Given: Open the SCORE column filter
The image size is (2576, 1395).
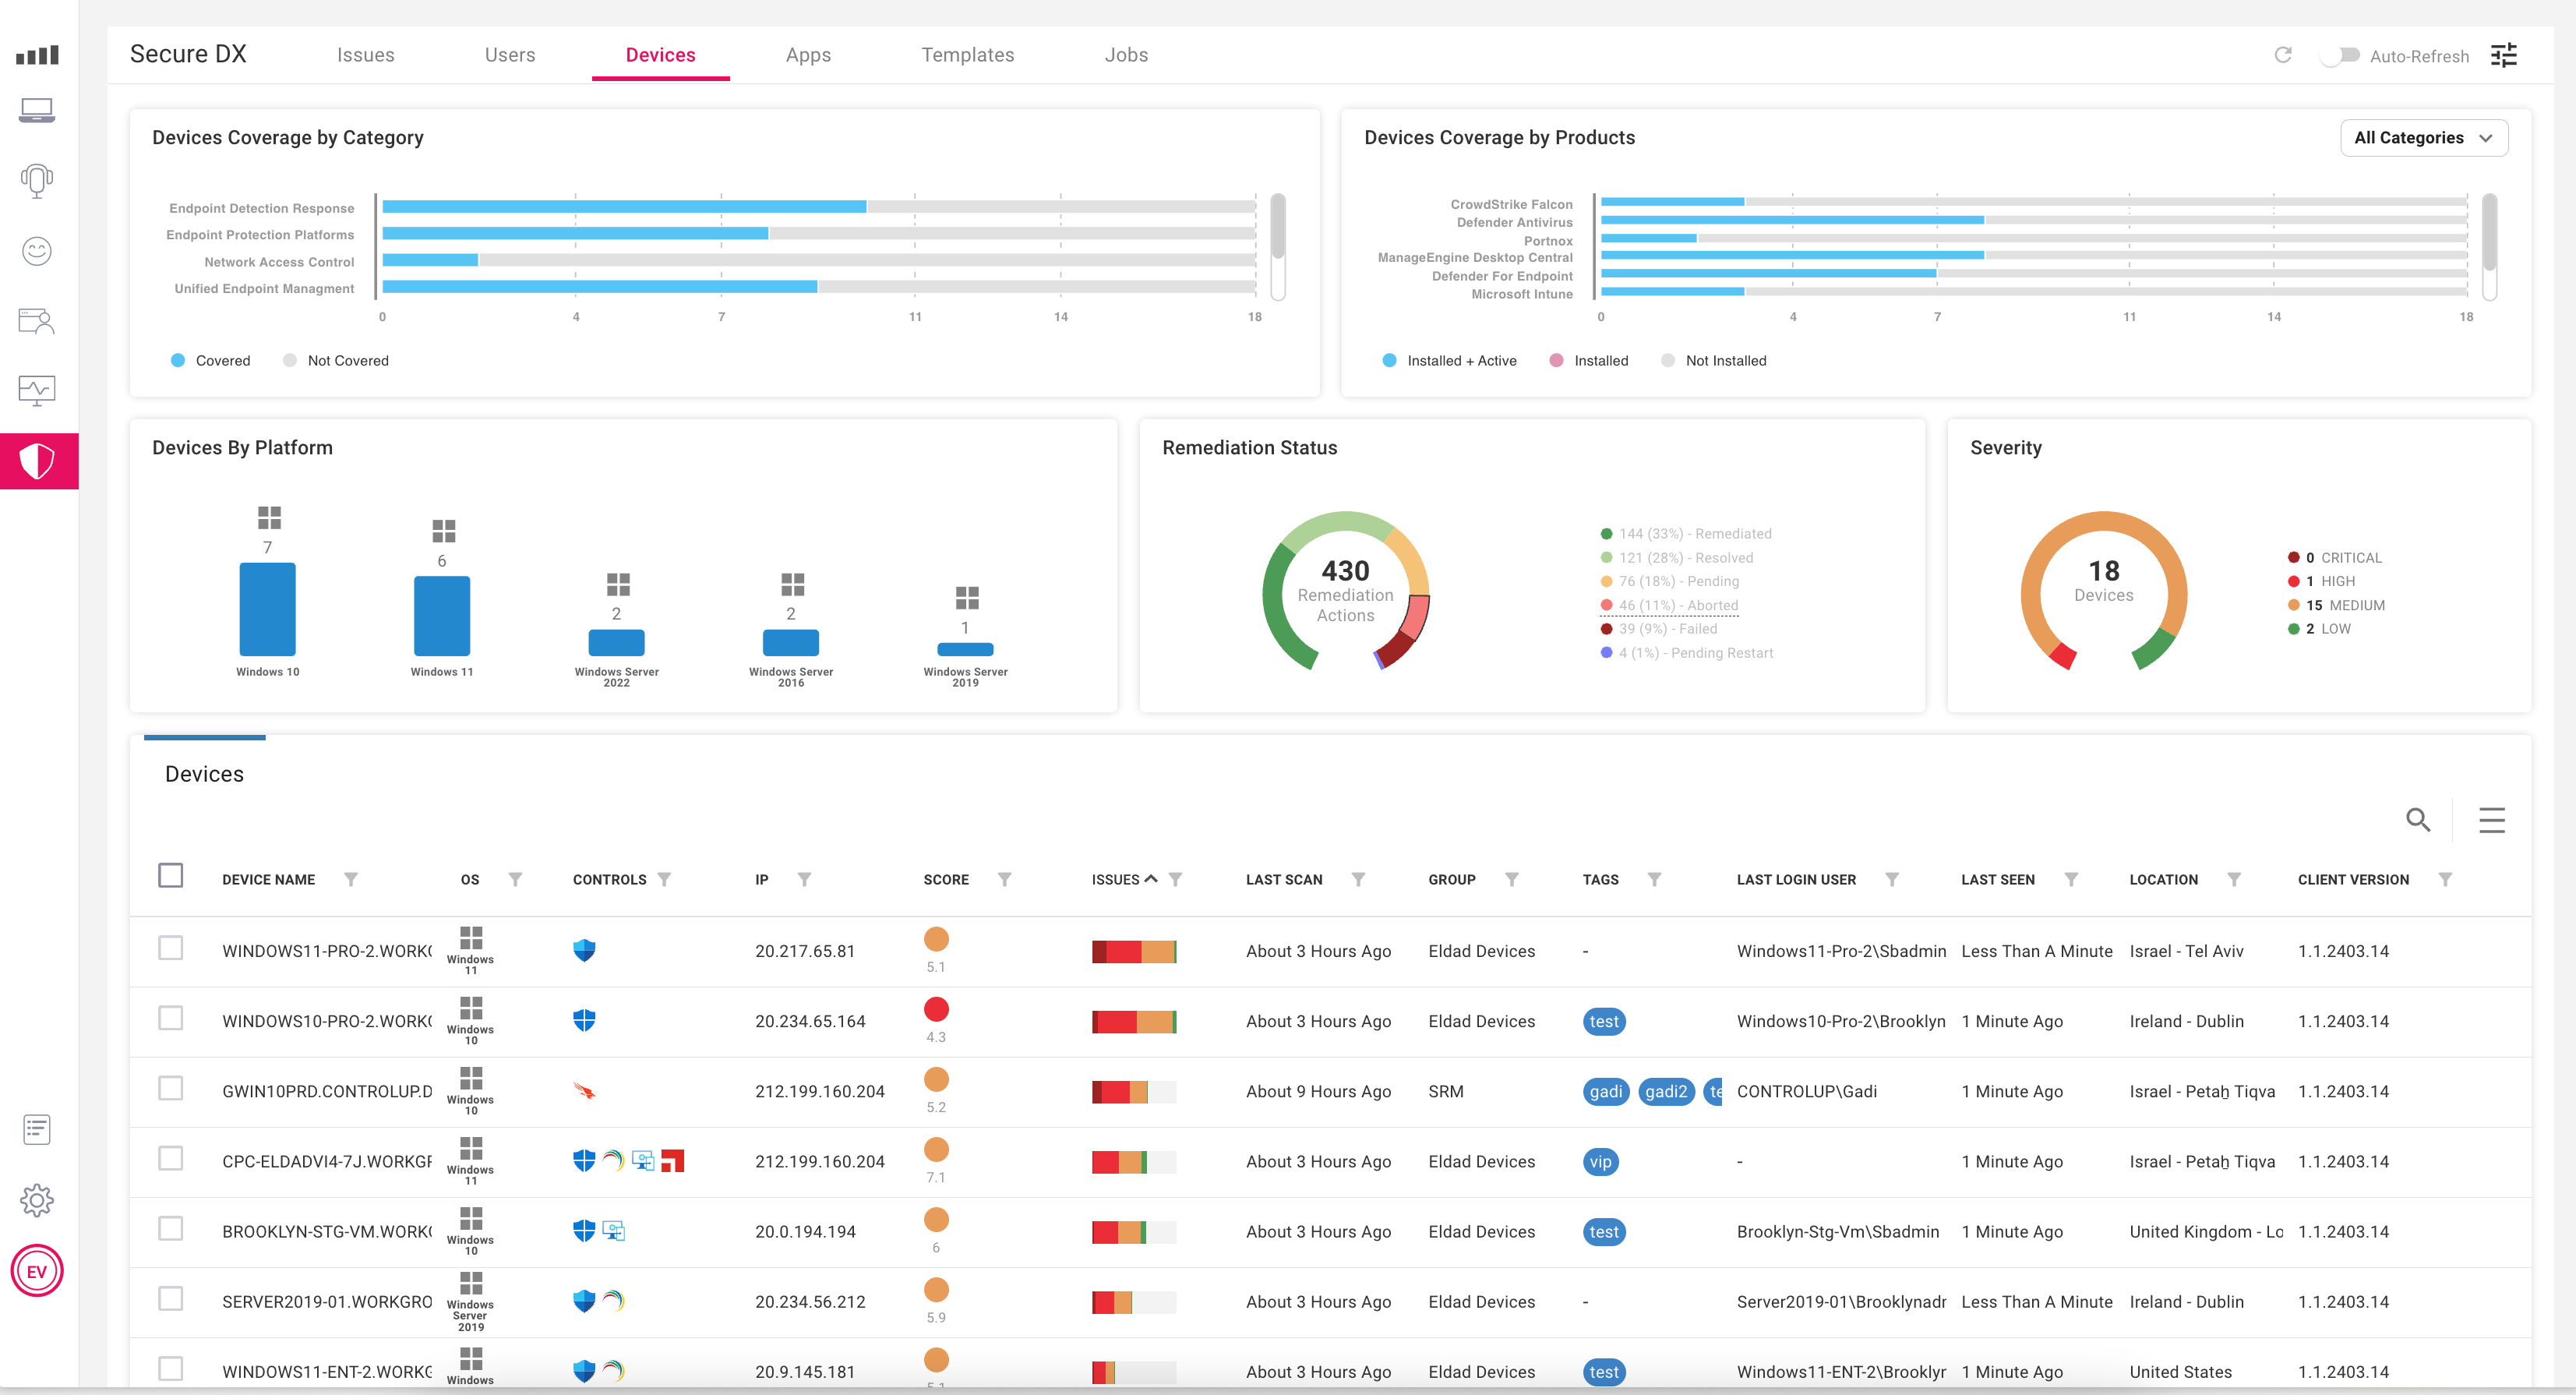Looking at the screenshot, I should tap(1004, 879).
